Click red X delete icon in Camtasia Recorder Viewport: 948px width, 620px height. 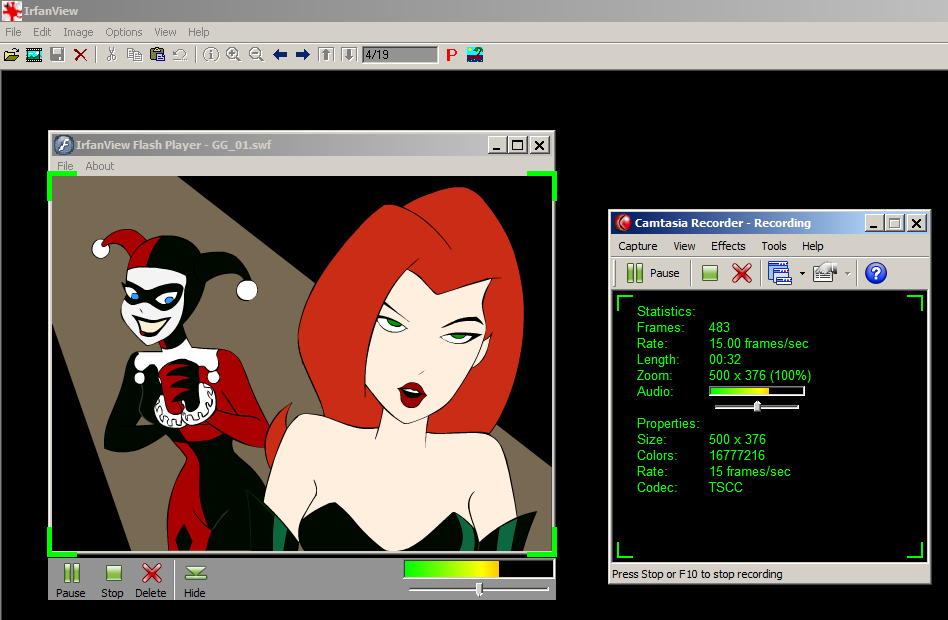pos(742,273)
